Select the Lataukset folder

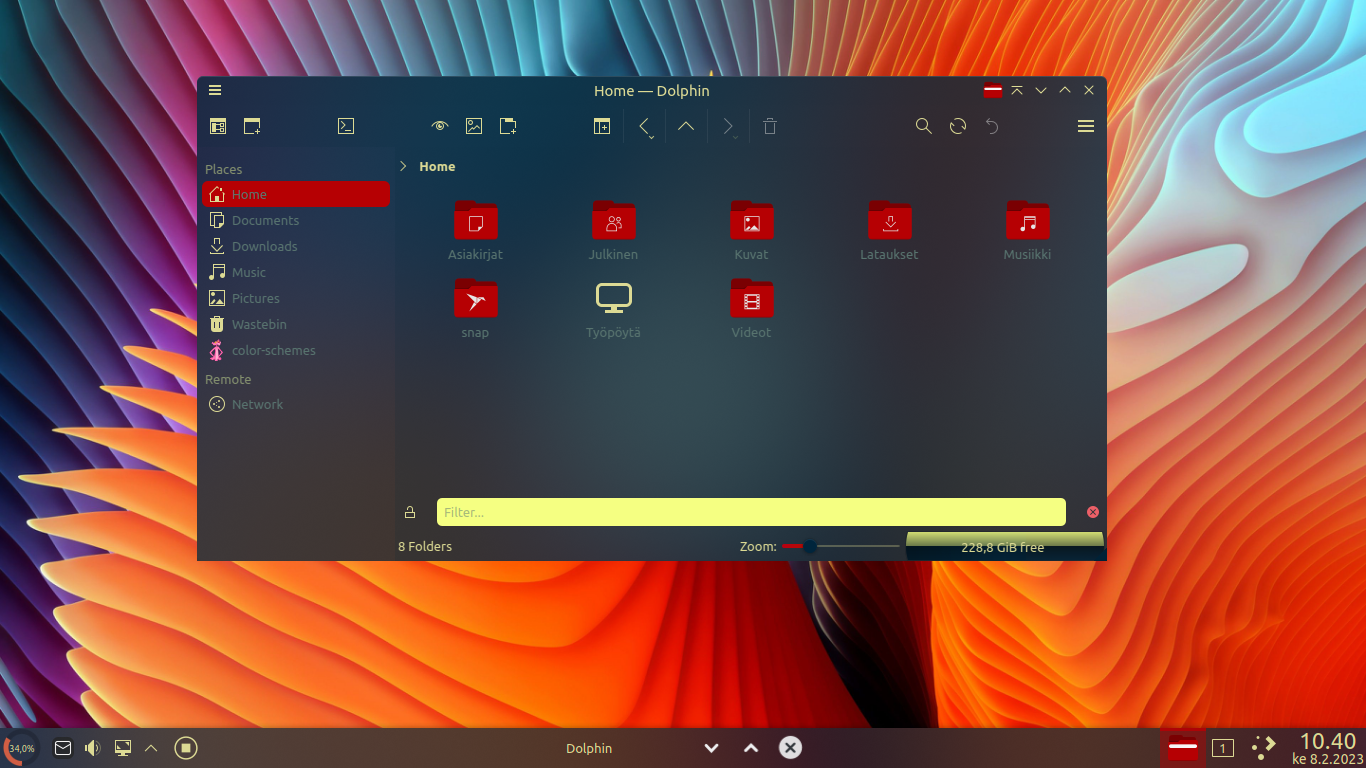tap(889, 230)
